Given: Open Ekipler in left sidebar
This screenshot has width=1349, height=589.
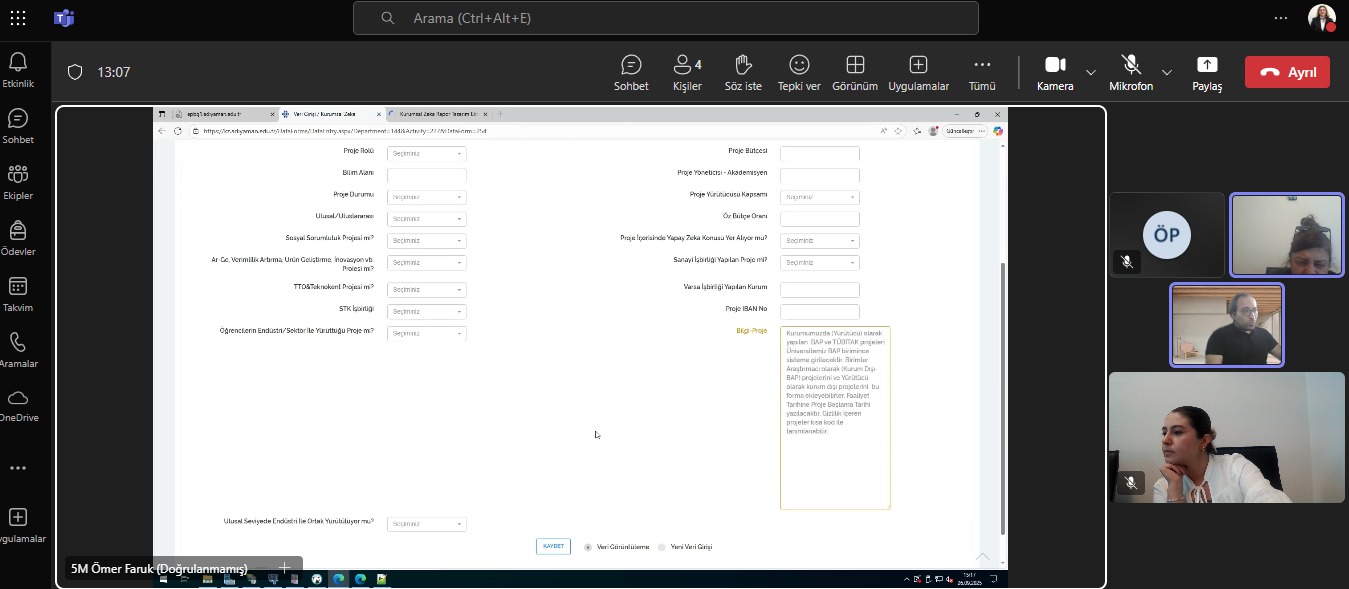Looking at the screenshot, I should tap(18, 182).
